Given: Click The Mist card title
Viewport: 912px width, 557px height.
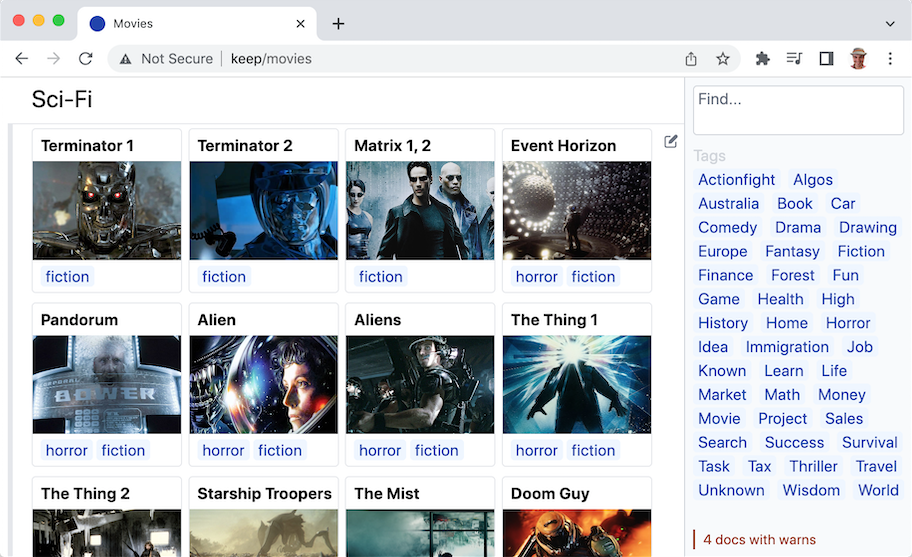Looking at the screenshot, I should [387, 494].
